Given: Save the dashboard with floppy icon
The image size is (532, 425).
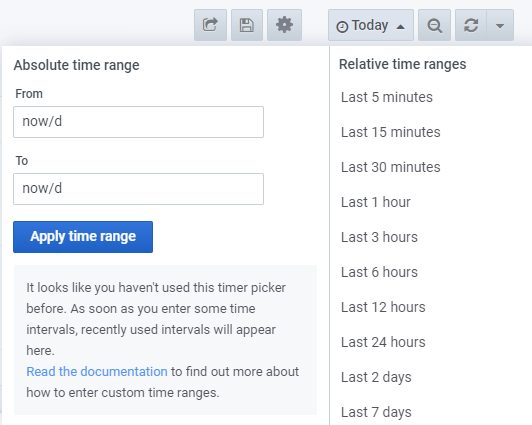Looking at the screenshot, I should [x=247, y=25].
